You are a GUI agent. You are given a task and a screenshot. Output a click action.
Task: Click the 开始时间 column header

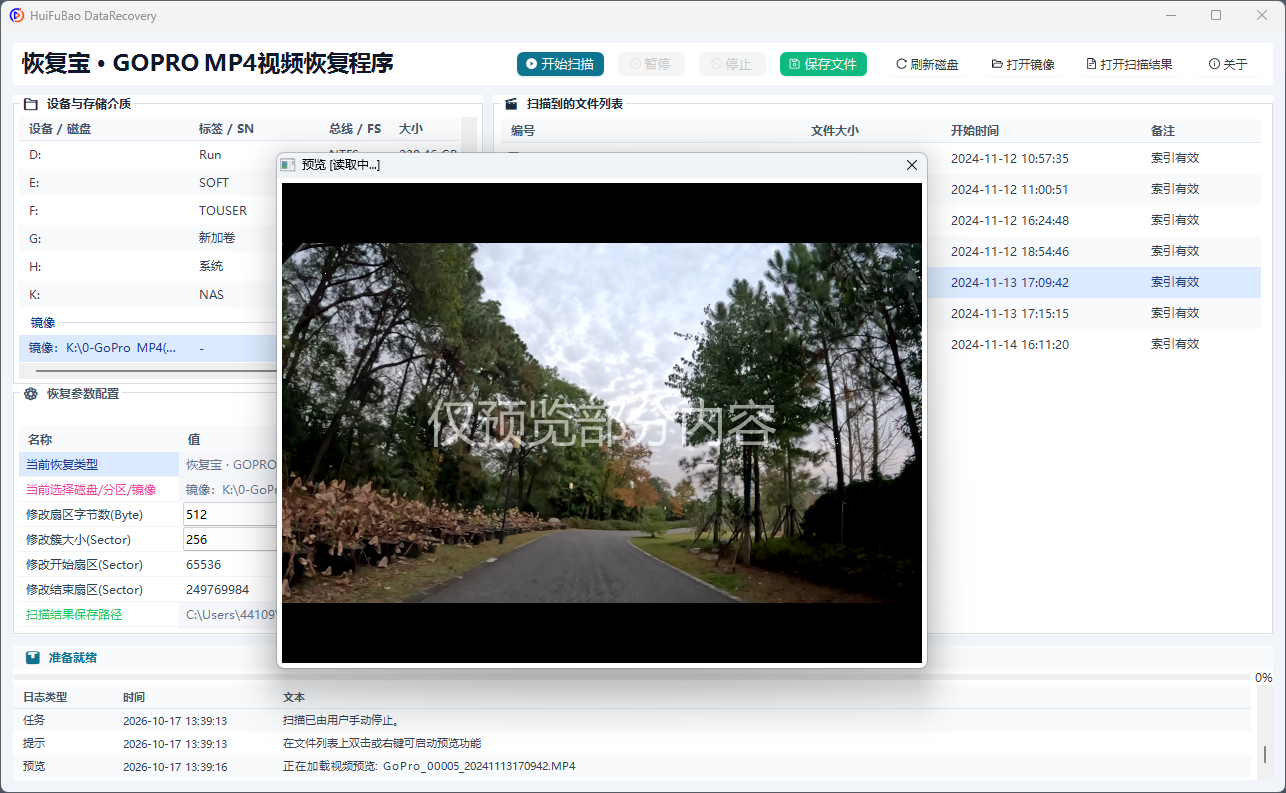[x=974, y=131]
